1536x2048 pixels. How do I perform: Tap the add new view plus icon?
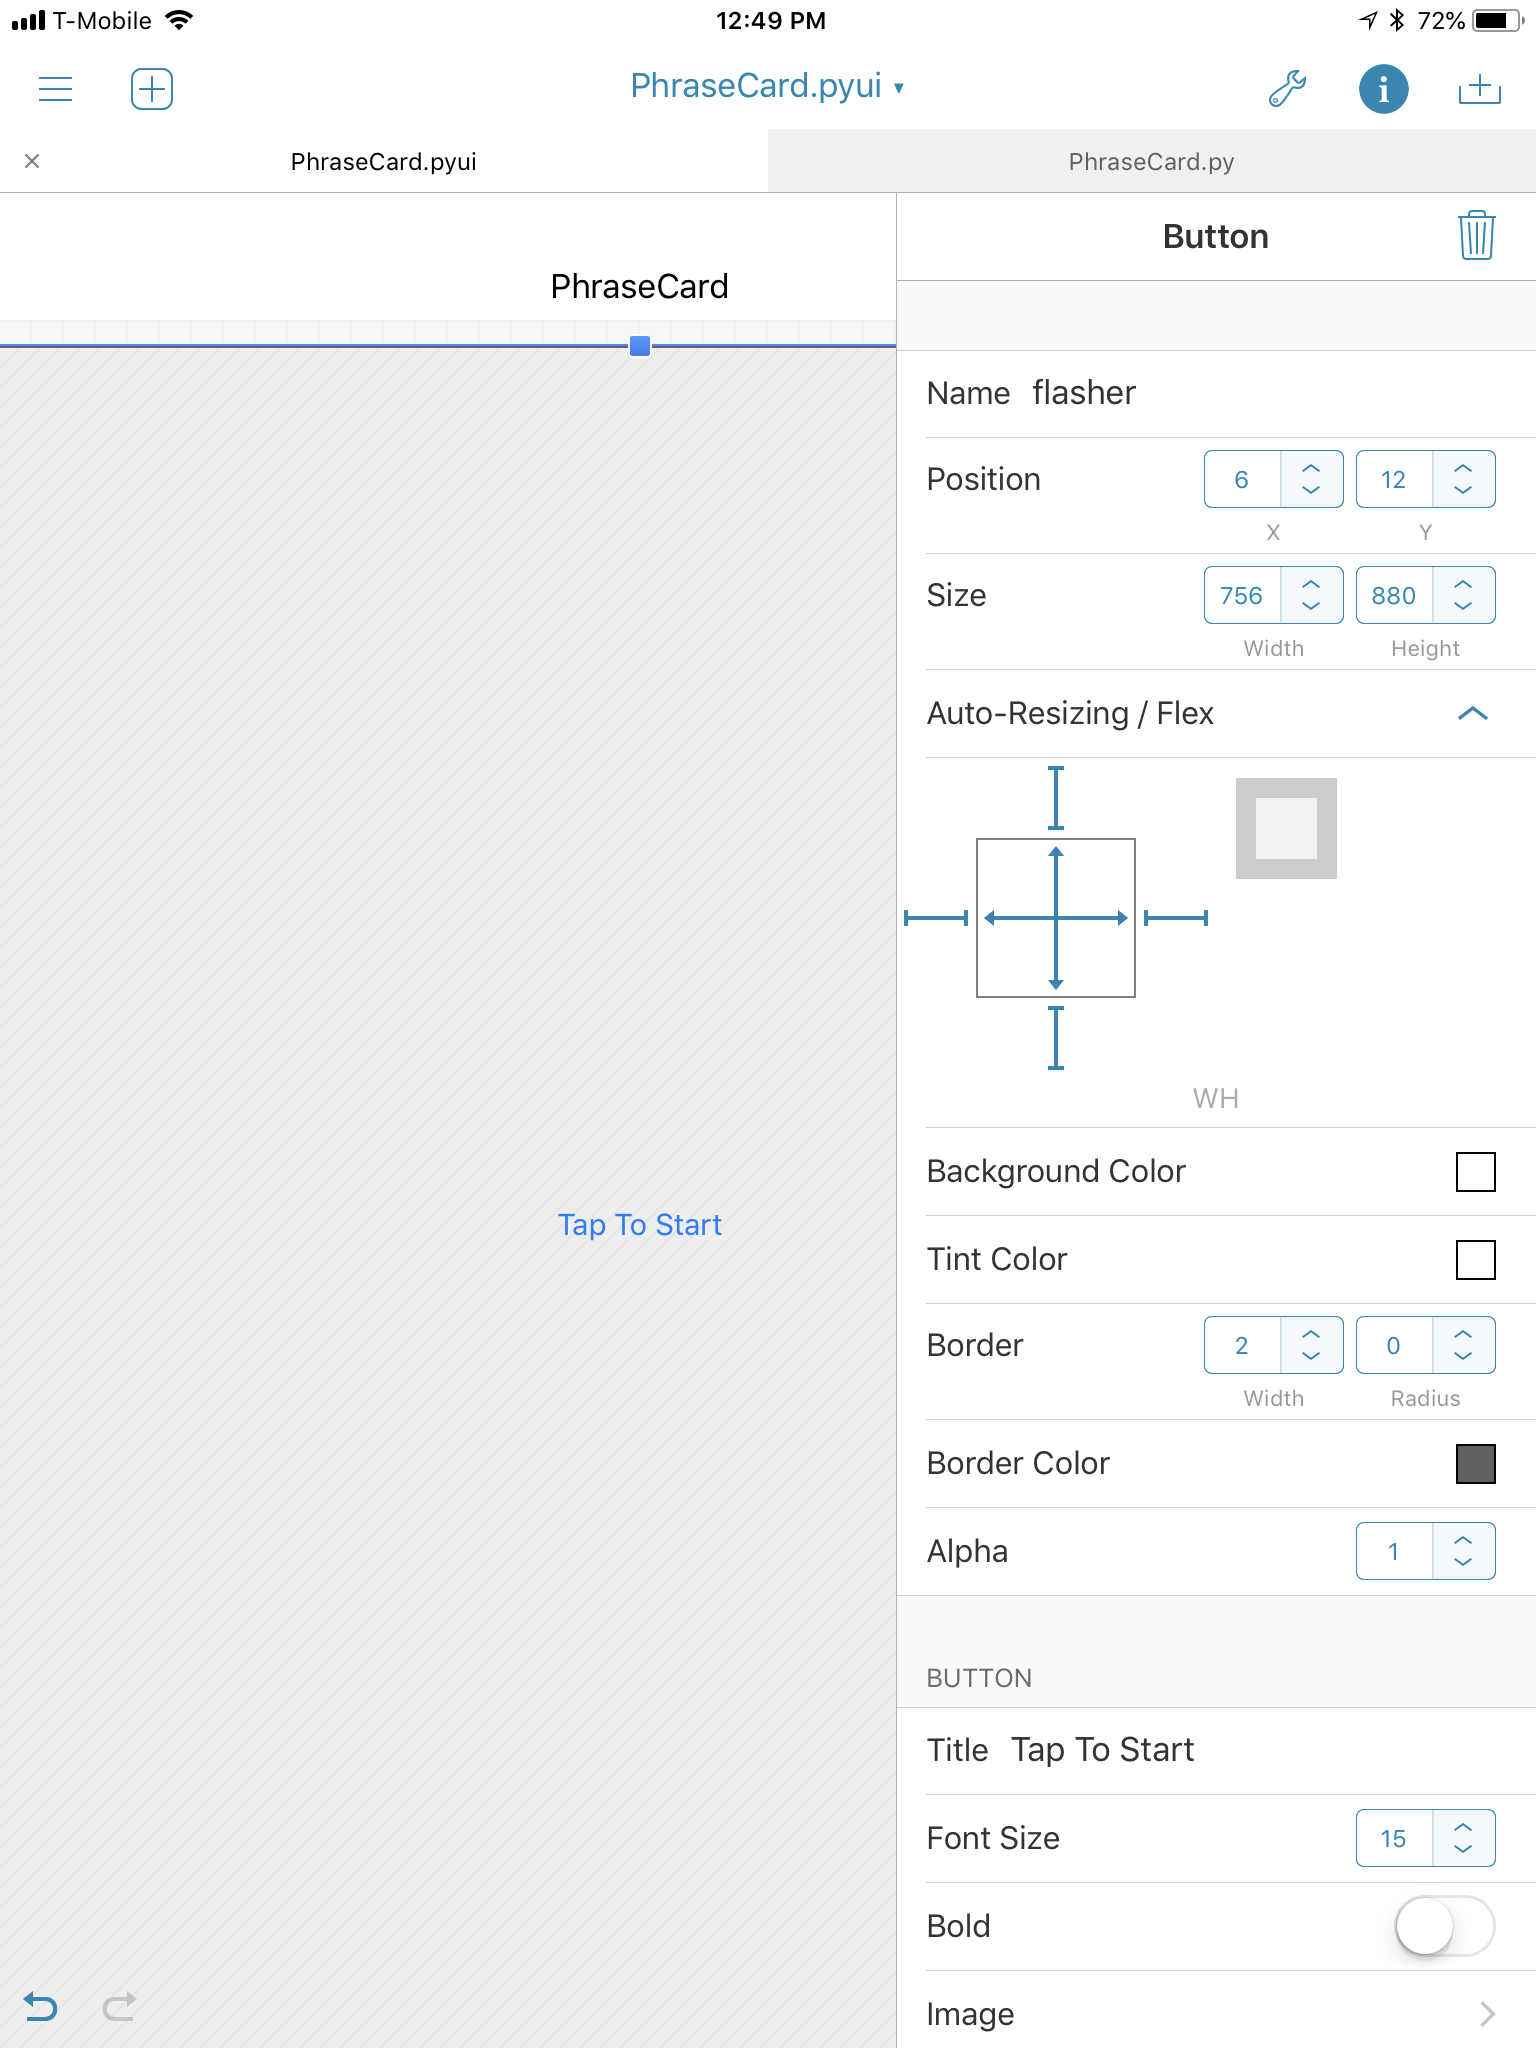pos(152,89)
